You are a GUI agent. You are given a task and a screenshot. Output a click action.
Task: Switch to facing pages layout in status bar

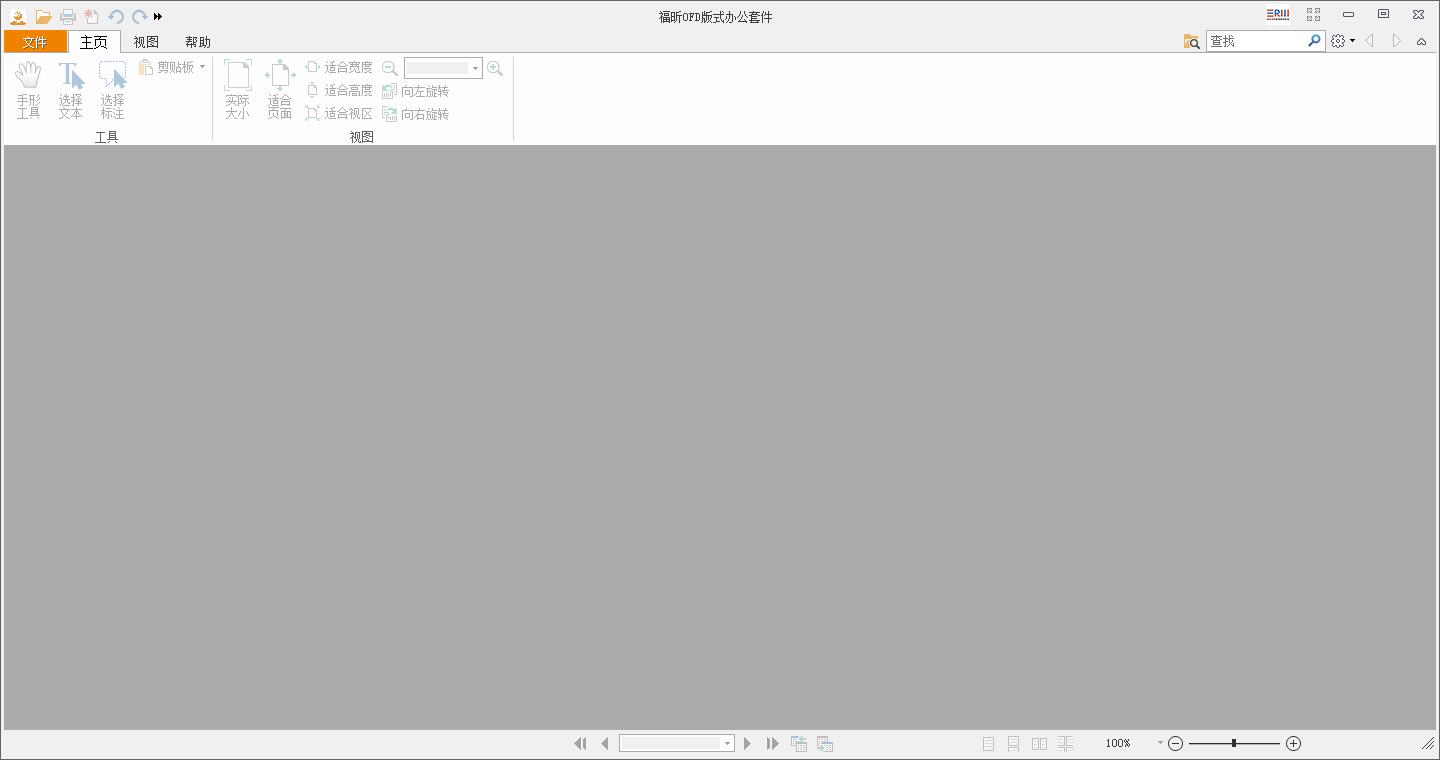coord(1039,743)
